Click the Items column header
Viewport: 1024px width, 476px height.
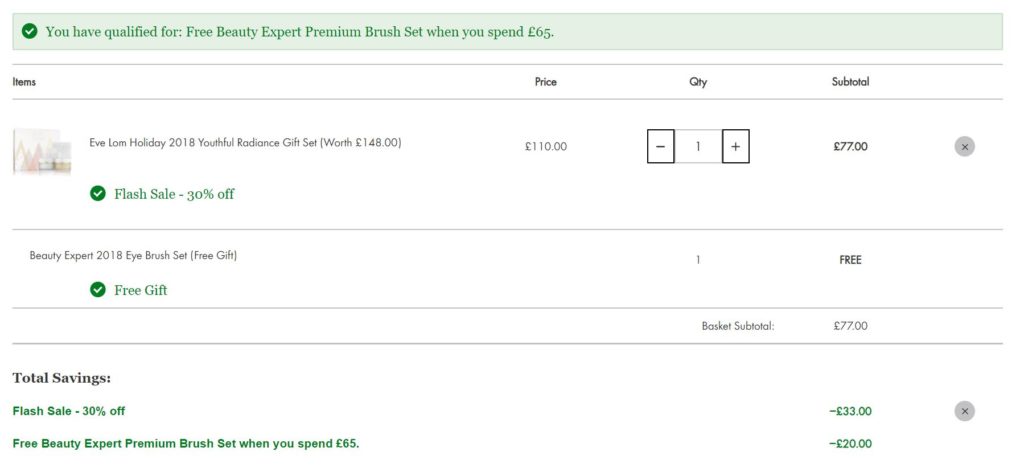24,82
